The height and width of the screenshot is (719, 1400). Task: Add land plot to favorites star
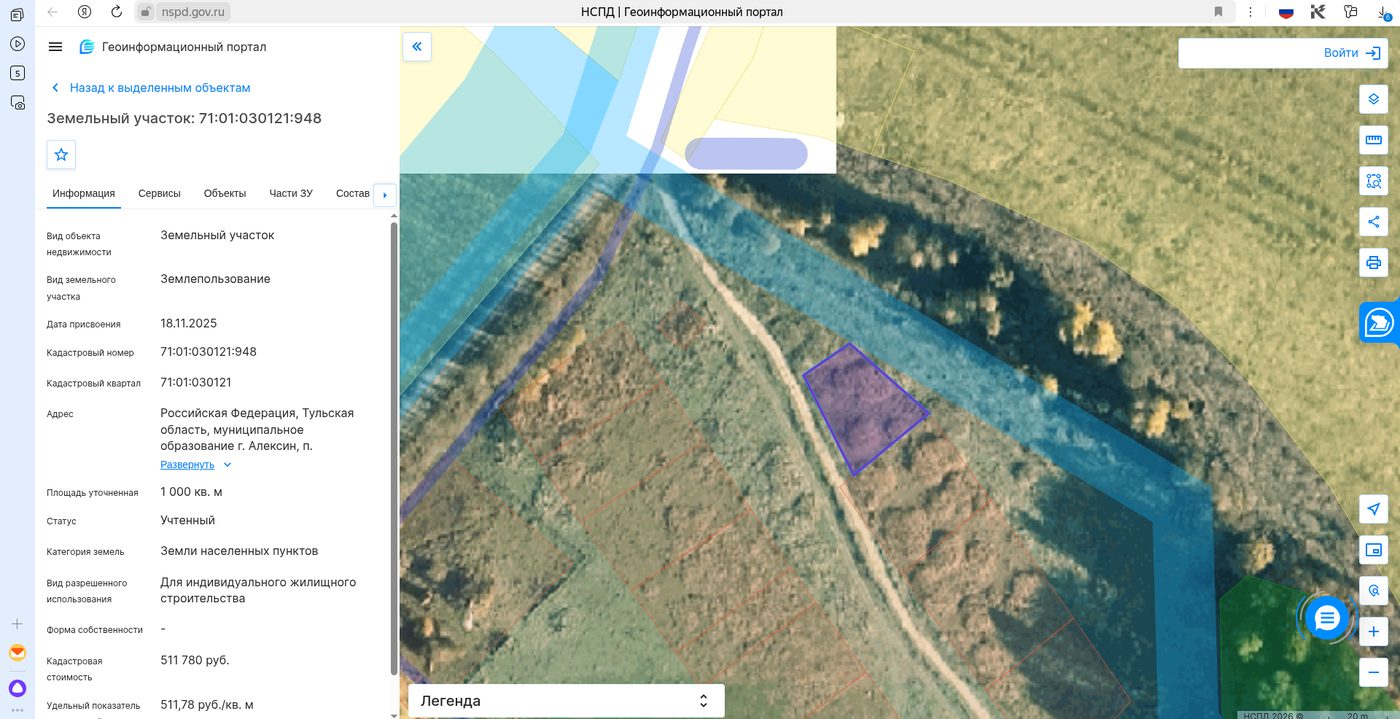click(x=61, y=155)
